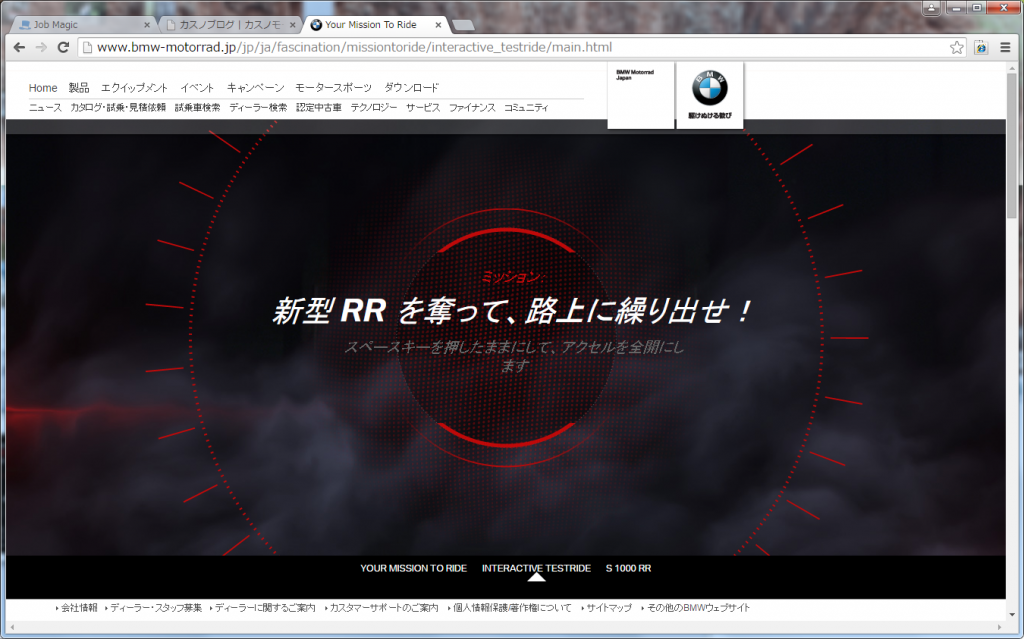Open the ディーラーに関するご案内 footer link
This screenshot has height=639, width=1024.
click(x=265, y=608)
